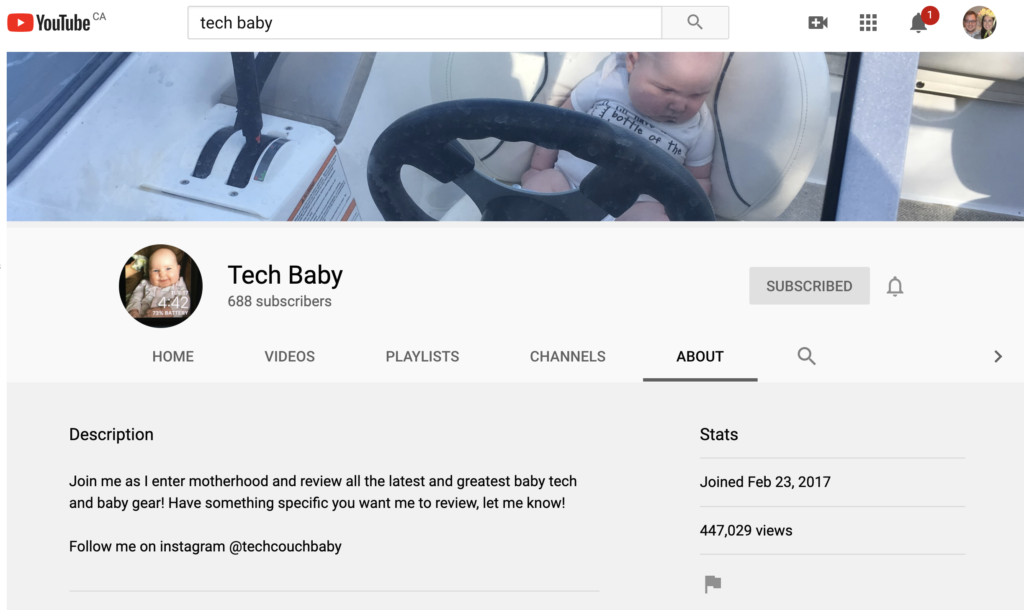Expand more channel tabs with right chevron
This screenshot has height=610, width=1024.
tap(997, 356)
